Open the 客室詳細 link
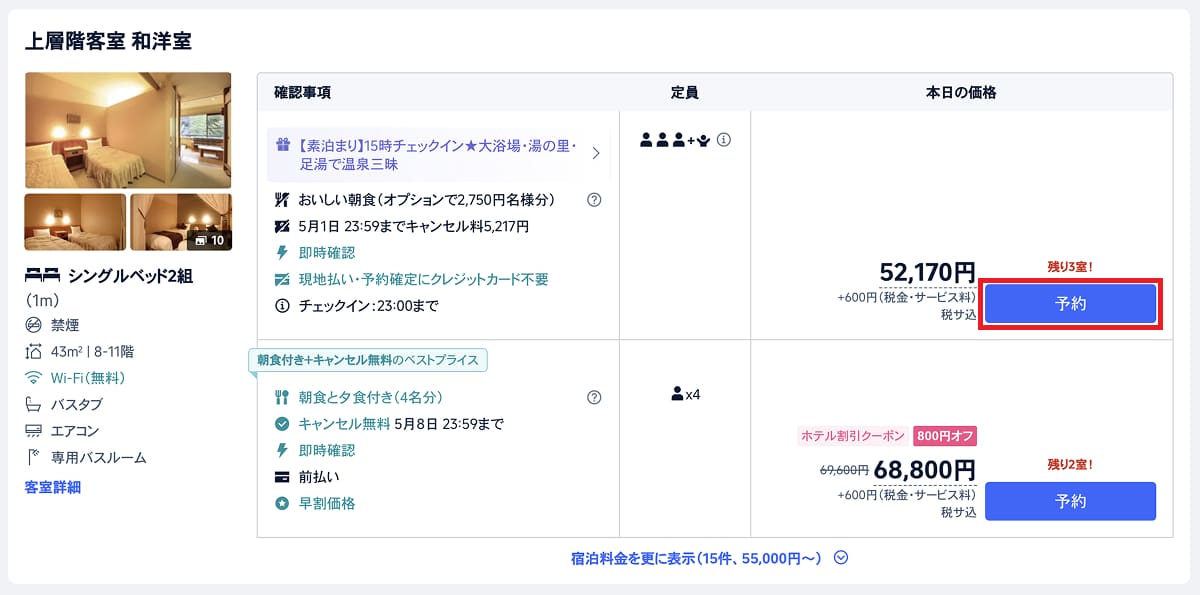The height and width of the screenshot is (595, 1200). pyautogui.click(x=52, y=487)
